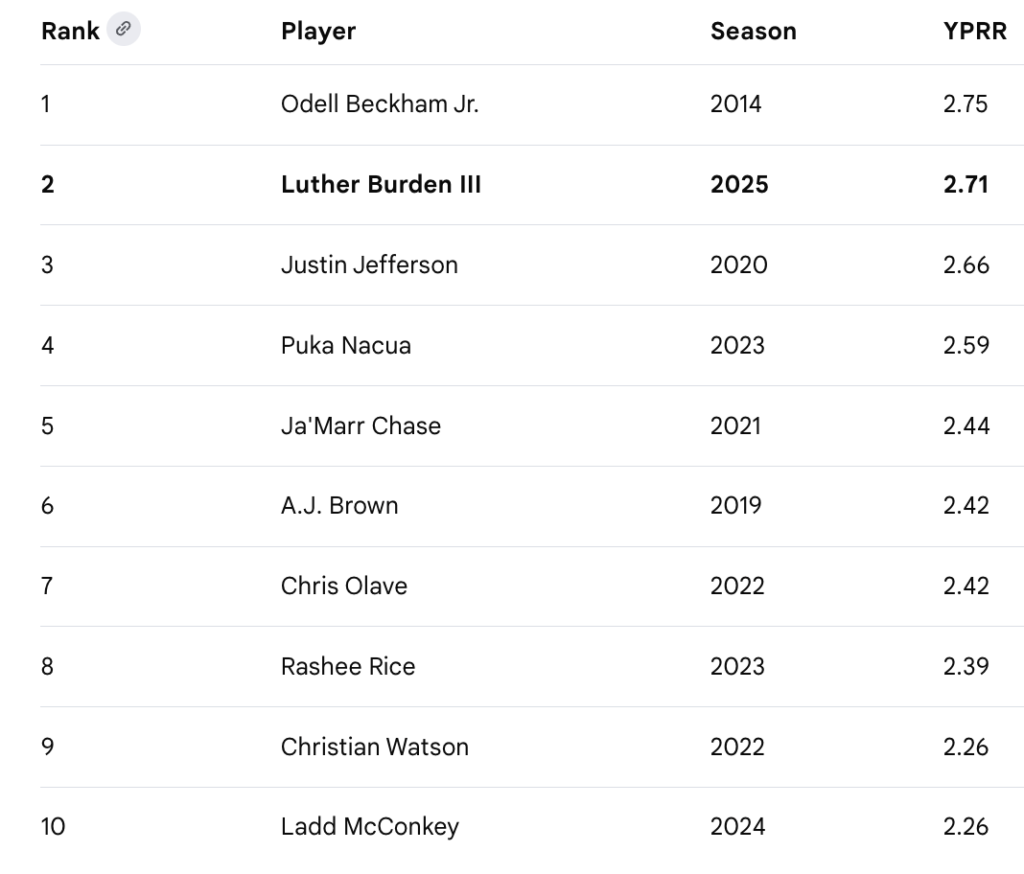Click the bold Luther Burden III name
Viewport: 1024px width, 874px height.
point(381,184)
